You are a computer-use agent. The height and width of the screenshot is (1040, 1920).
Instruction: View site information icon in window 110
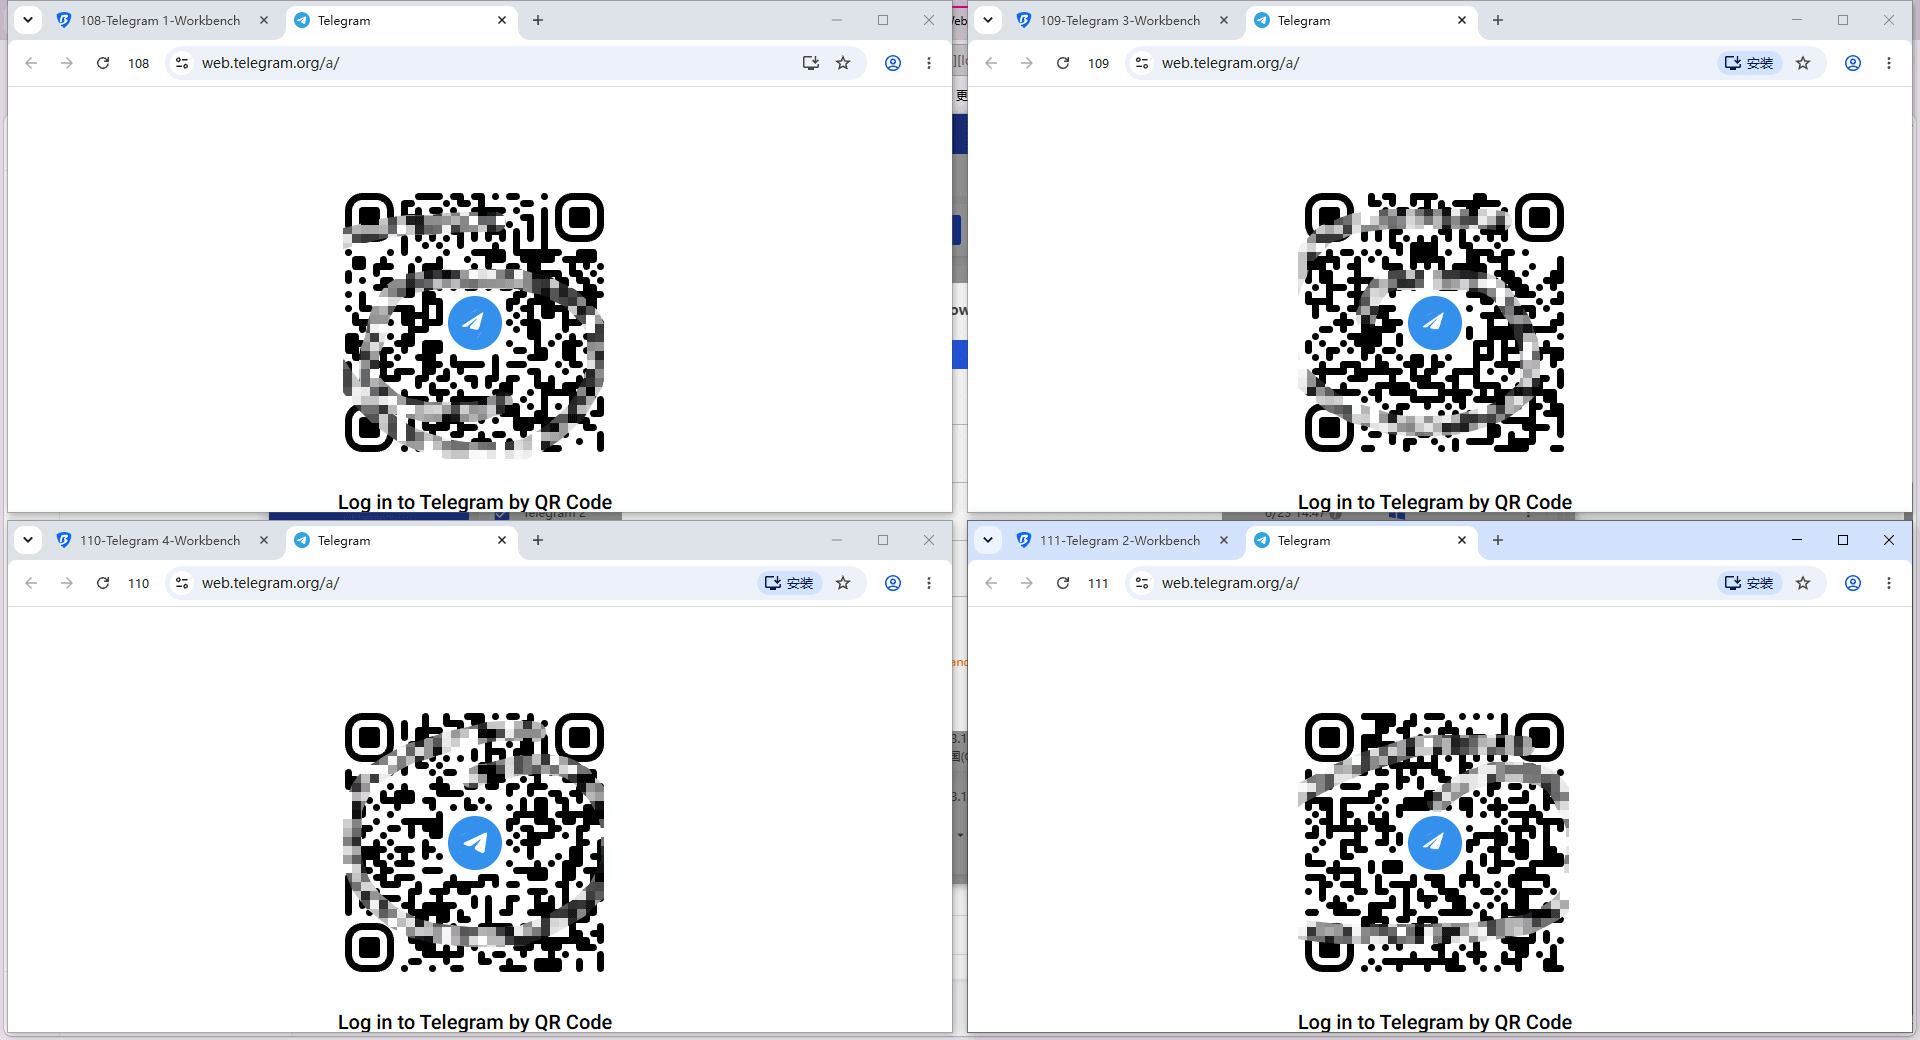[182, 583]
